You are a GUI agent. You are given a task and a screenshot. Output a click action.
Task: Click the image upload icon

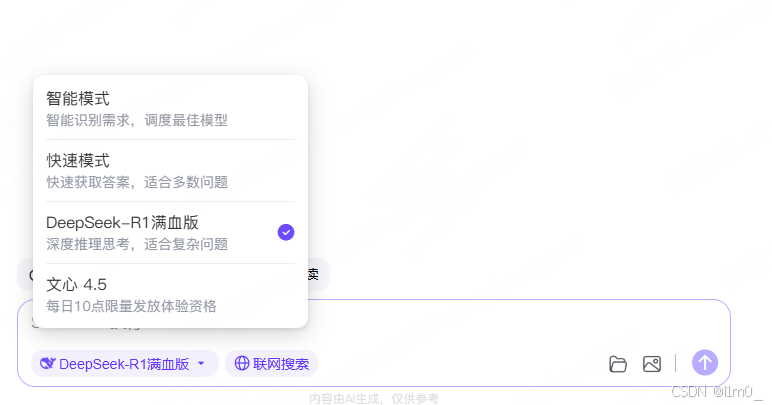[x=652, y=364]
